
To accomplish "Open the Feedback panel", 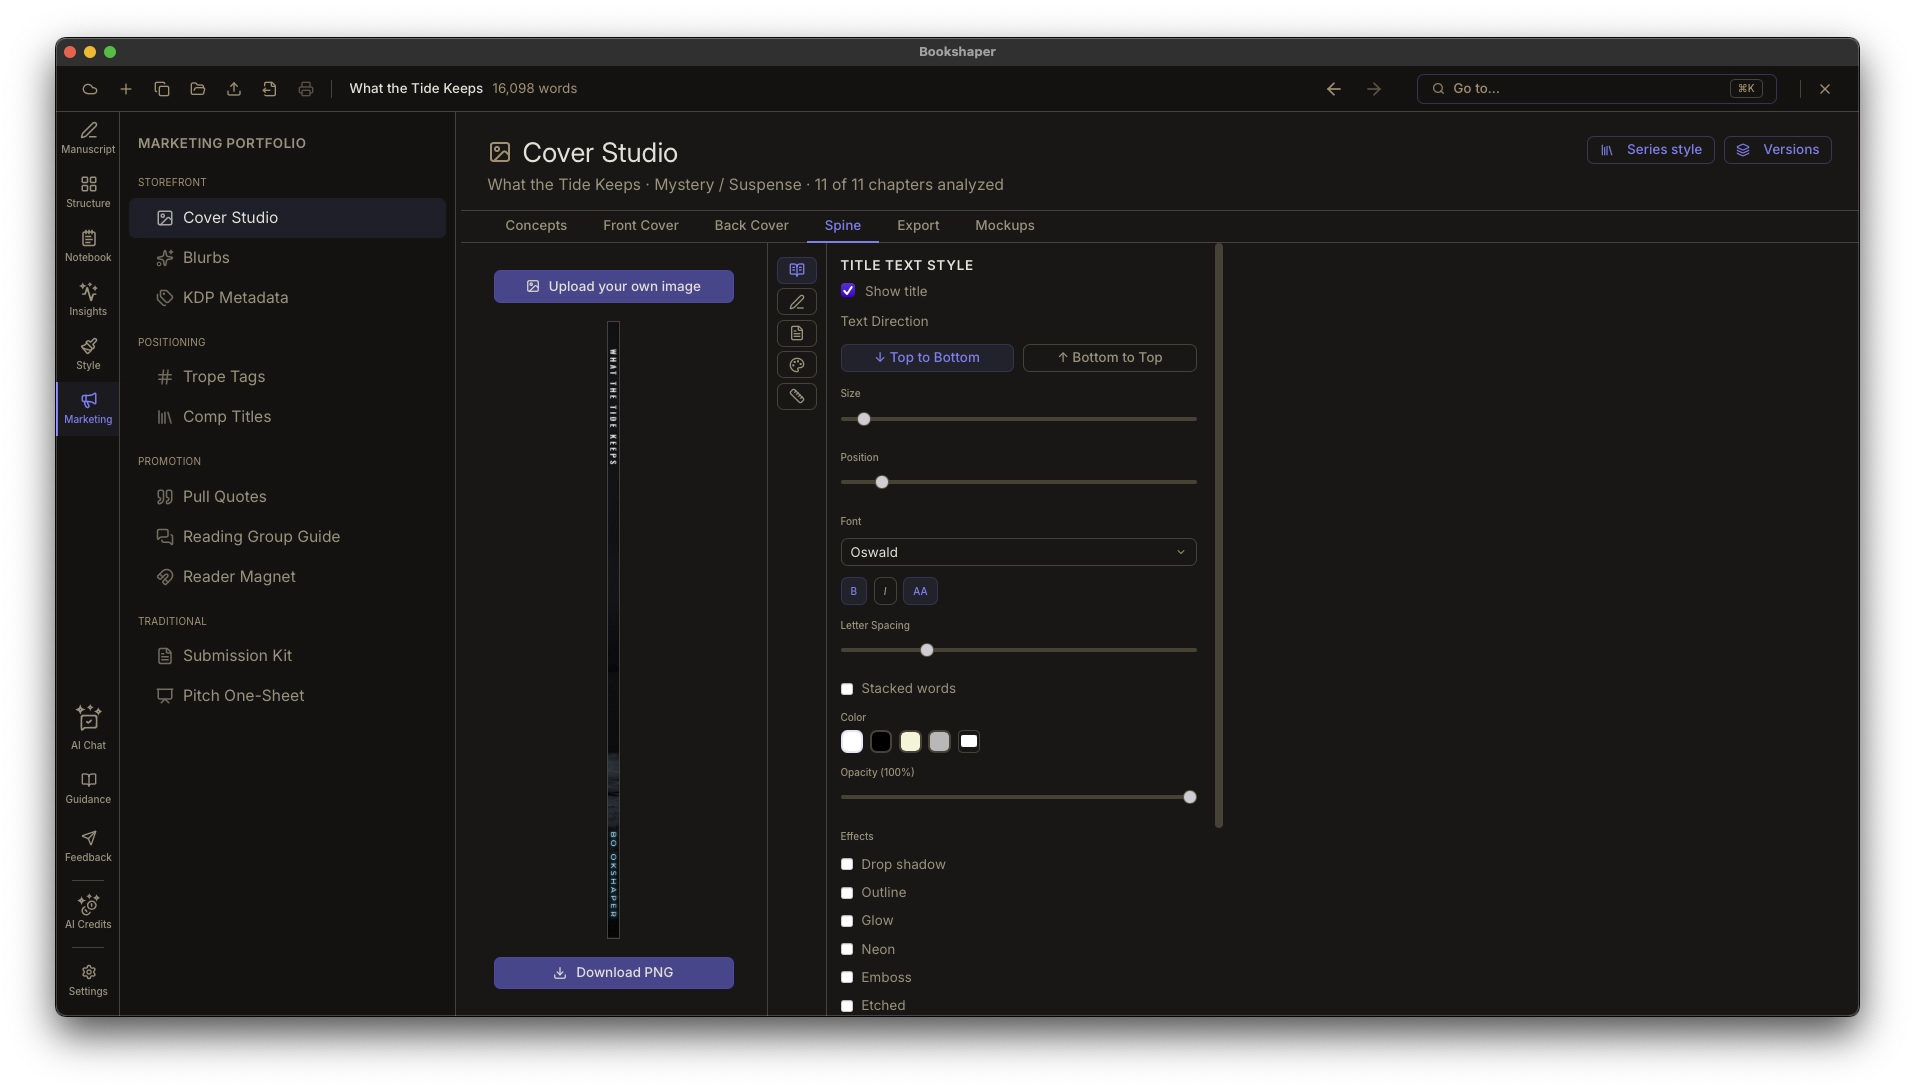I will click(x=88, y=846).
